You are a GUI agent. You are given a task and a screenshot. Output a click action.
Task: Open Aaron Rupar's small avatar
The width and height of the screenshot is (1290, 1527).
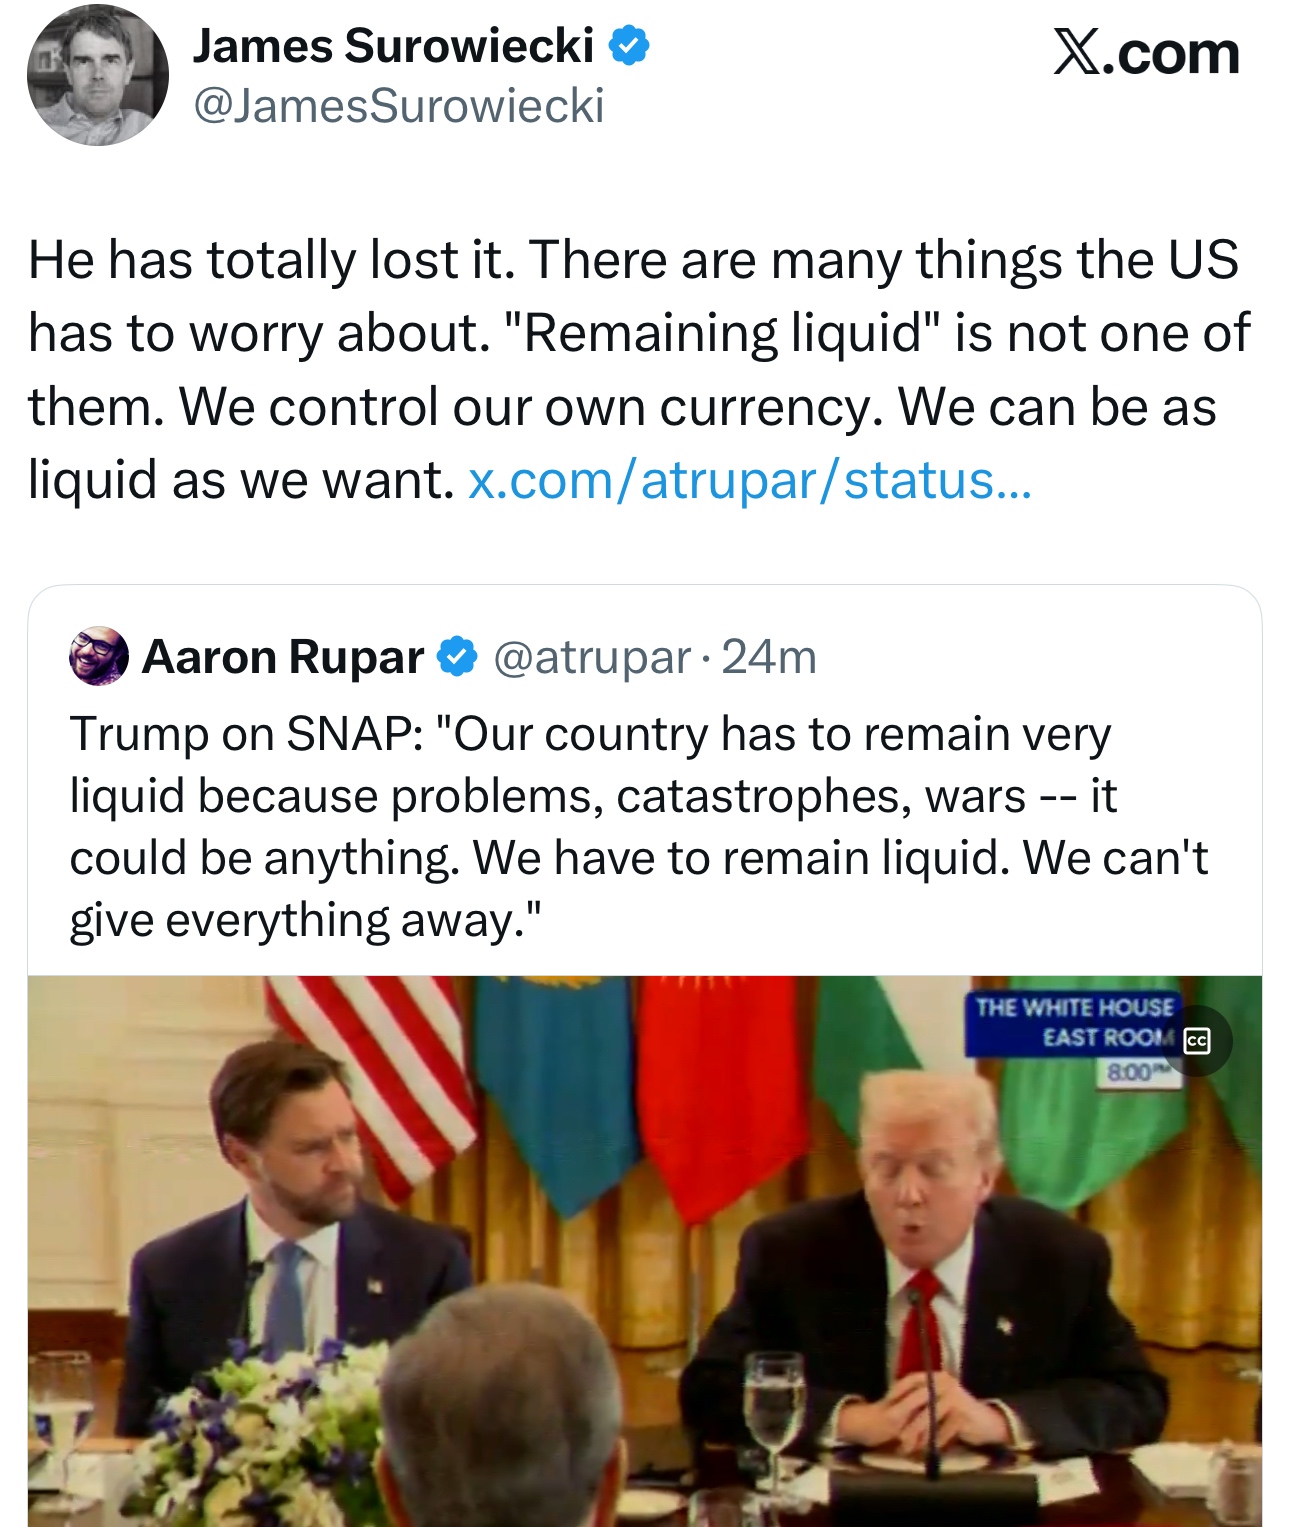coord(98,657)
